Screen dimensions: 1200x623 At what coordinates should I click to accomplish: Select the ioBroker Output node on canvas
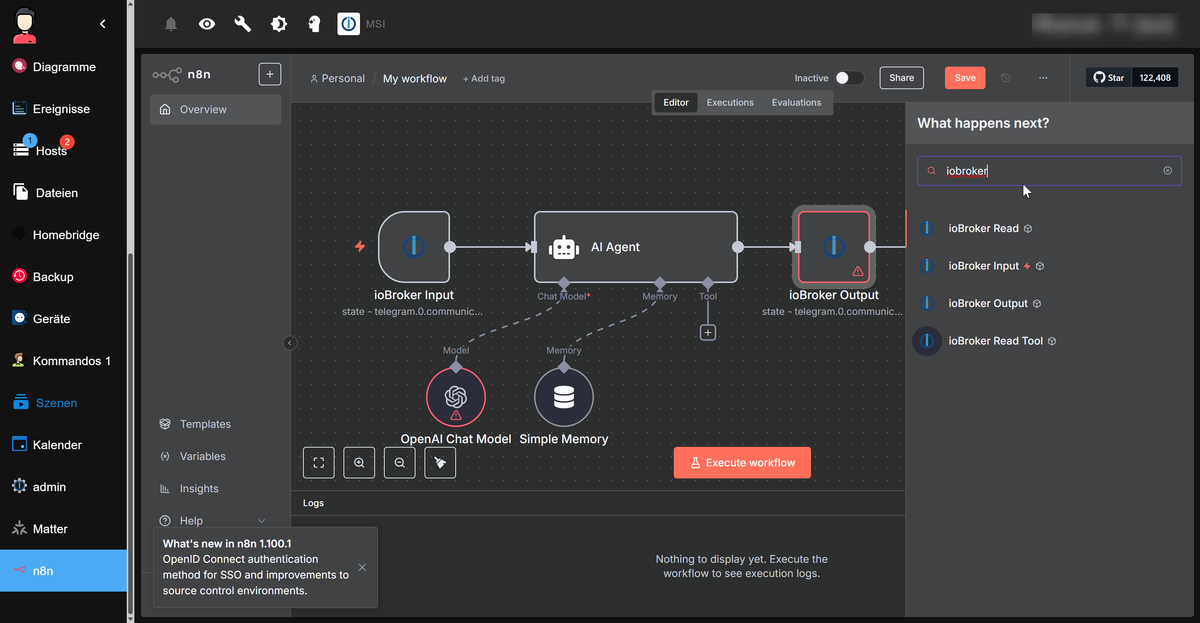click(x=834, y=247)
